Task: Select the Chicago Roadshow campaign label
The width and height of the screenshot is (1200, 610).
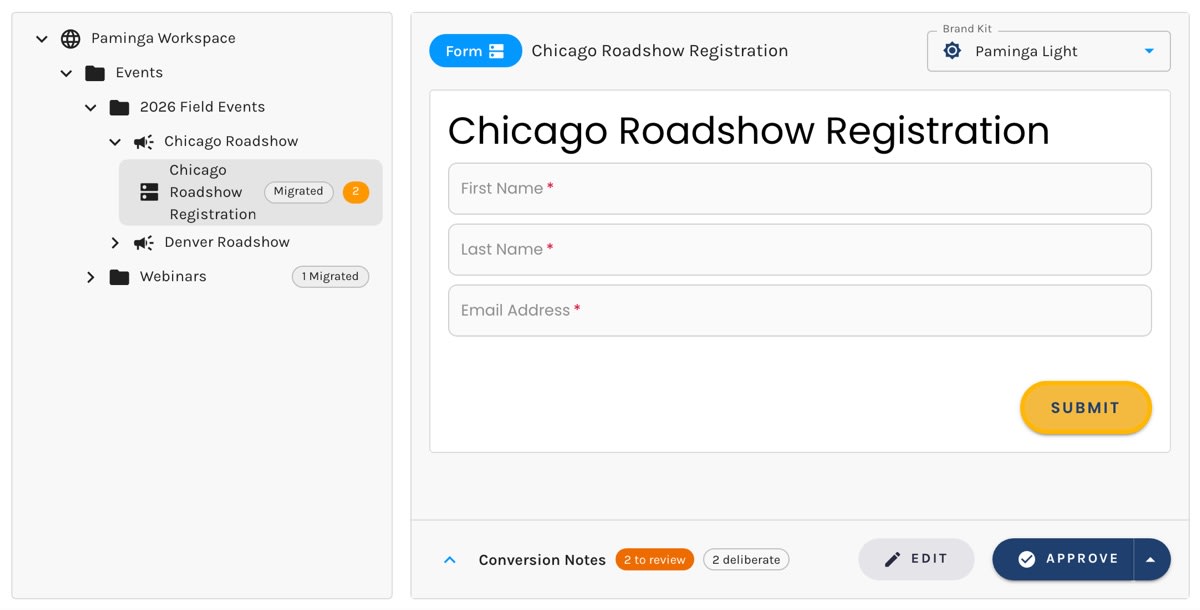Action: (x=231, y=142)
